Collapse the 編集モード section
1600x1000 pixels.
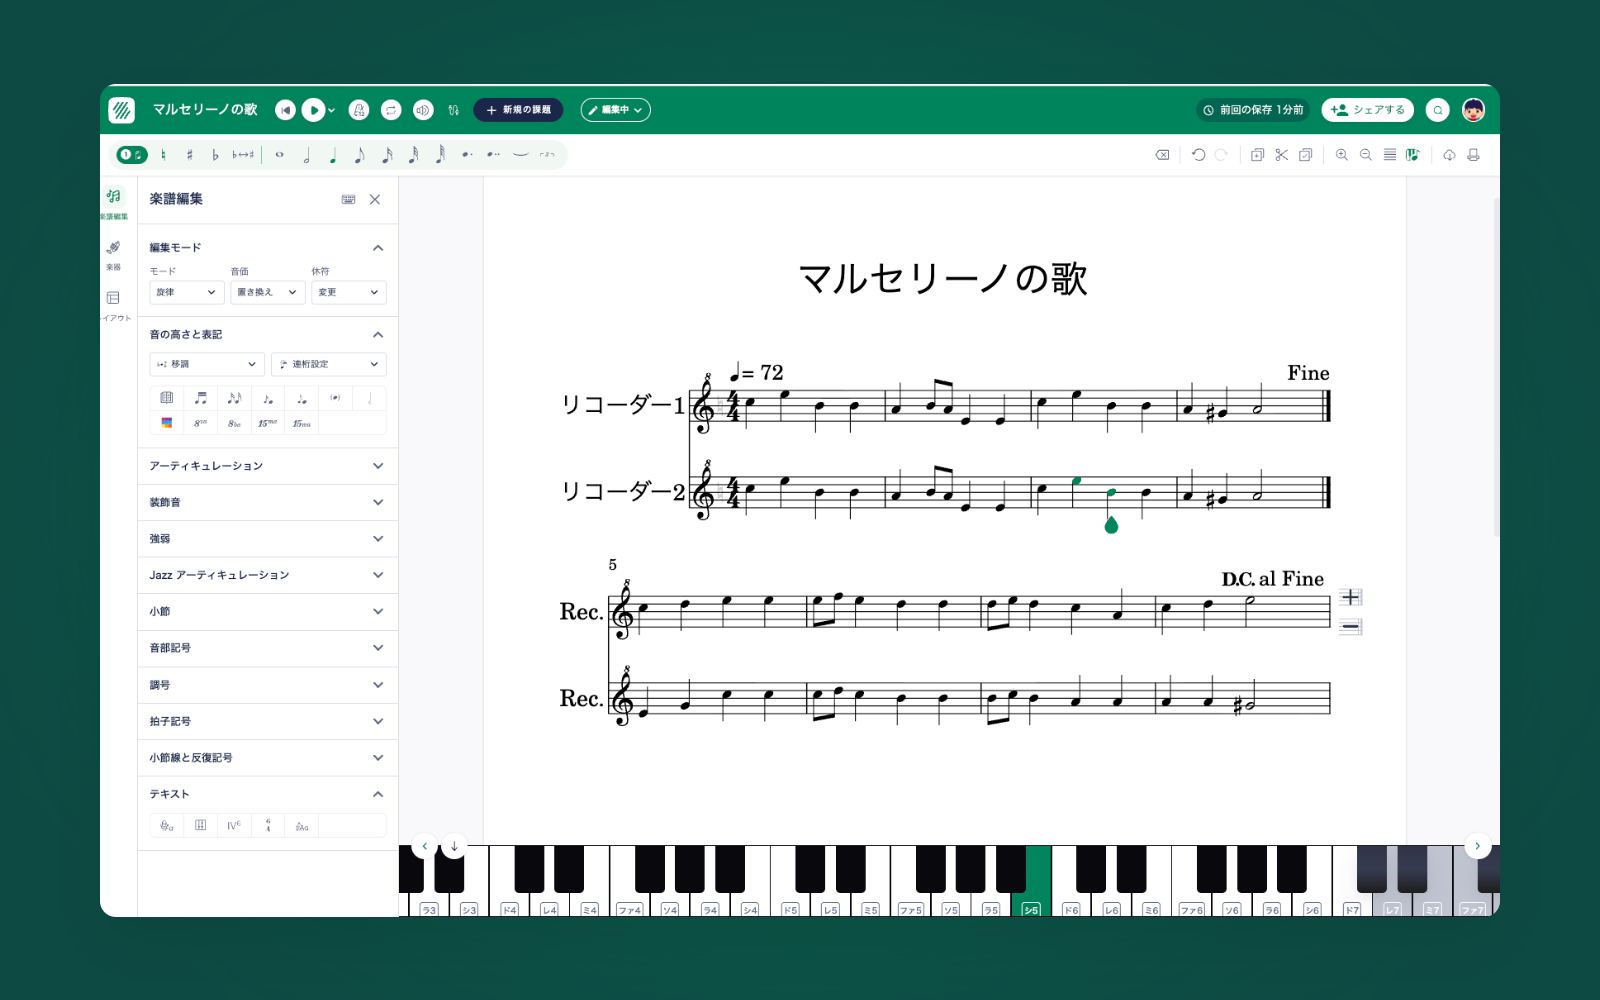tap(378, 248)
